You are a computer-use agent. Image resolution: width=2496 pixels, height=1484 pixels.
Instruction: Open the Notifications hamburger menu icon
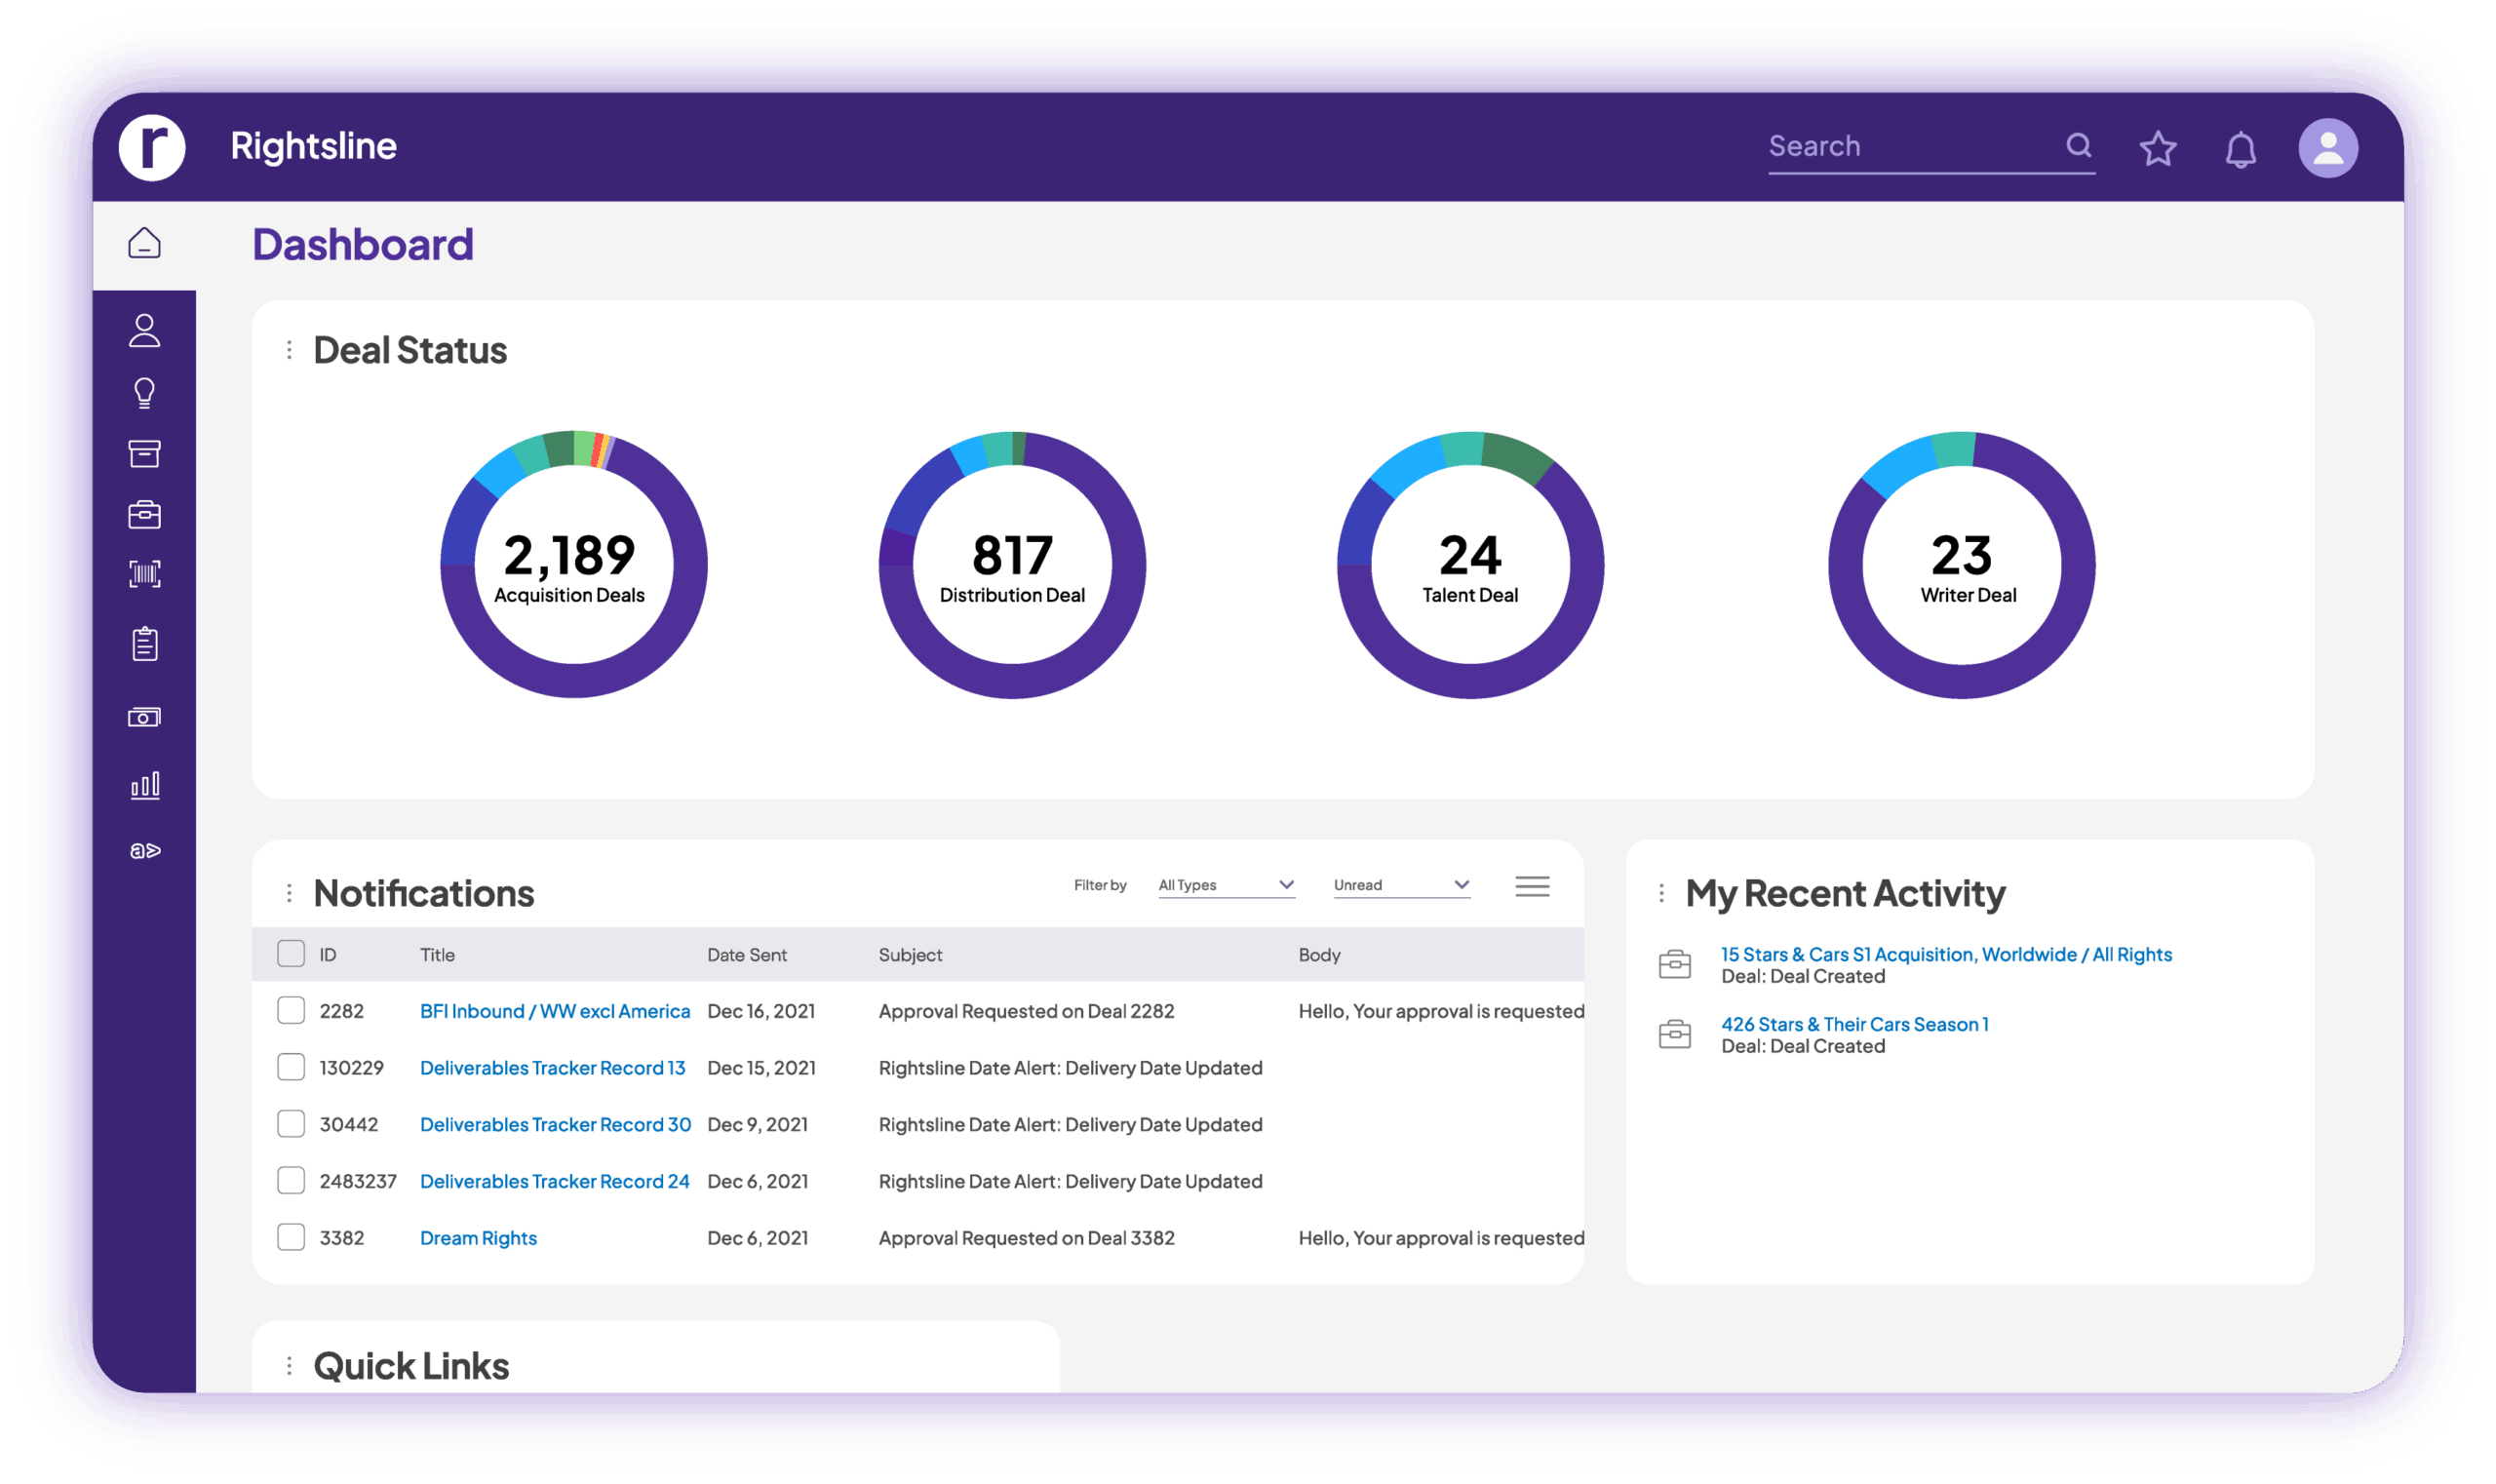coord(1532,886)
